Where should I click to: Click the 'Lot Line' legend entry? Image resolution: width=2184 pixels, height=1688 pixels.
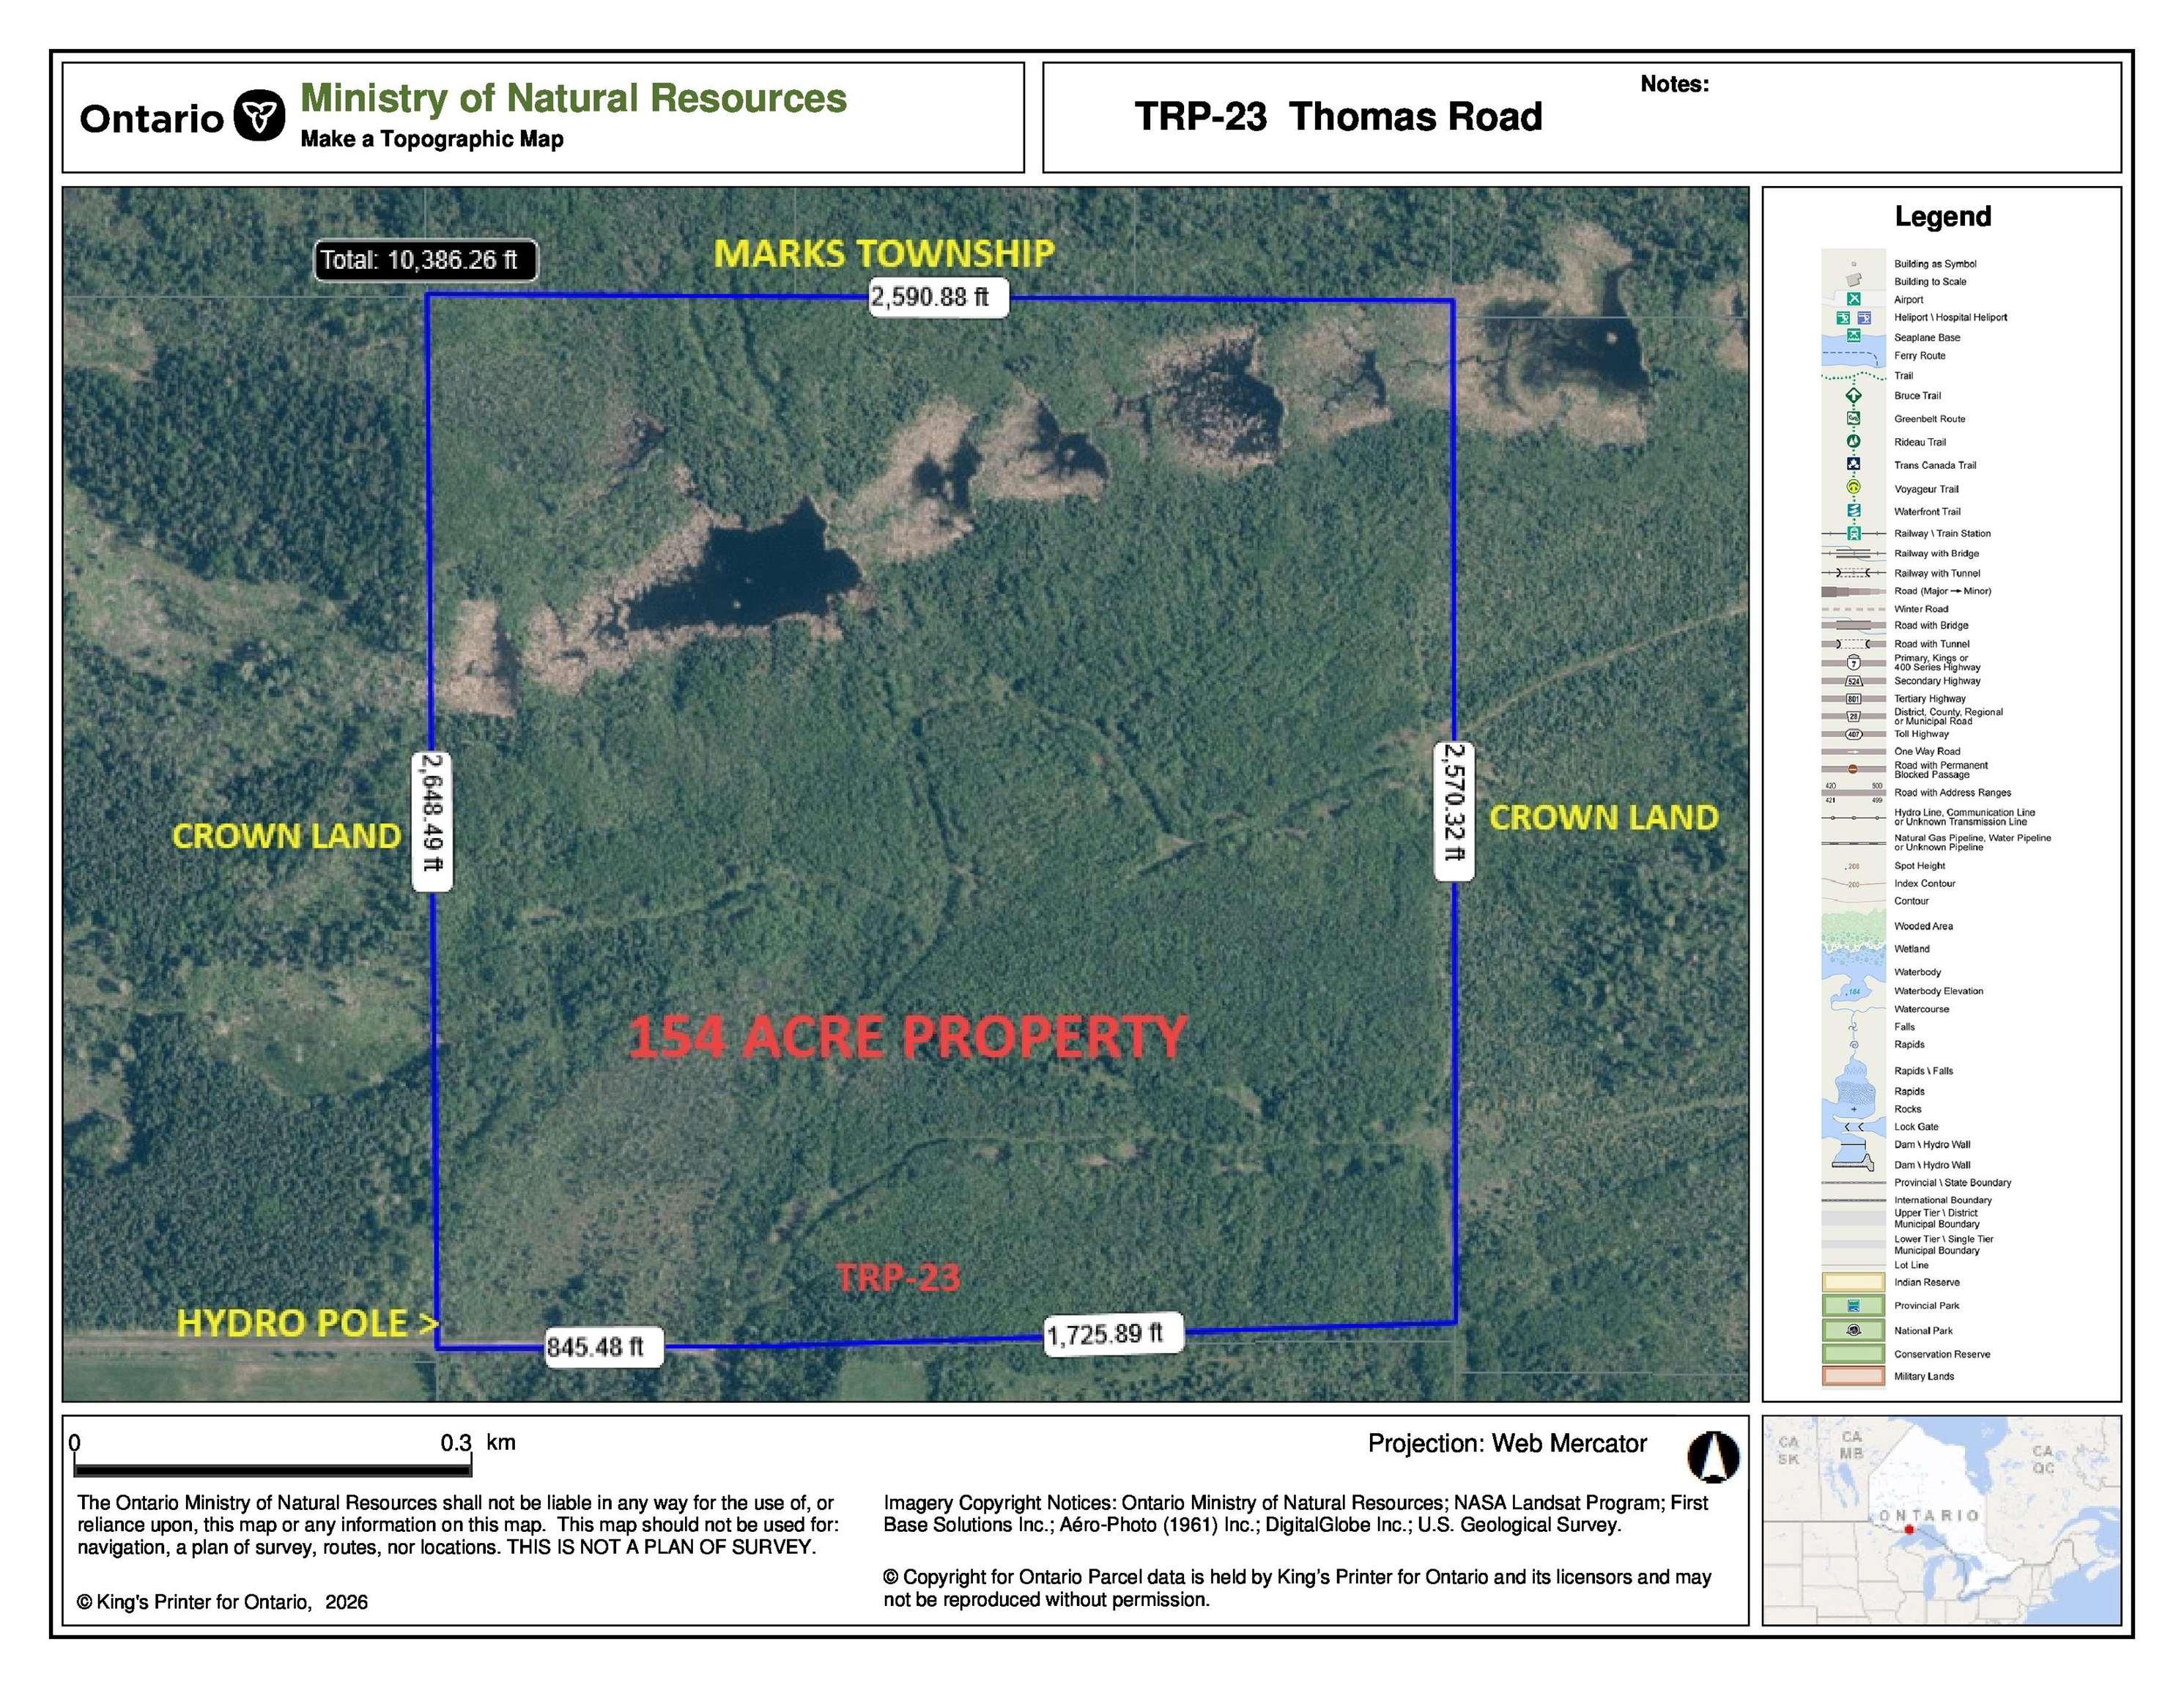[x=1912, y=1265]
